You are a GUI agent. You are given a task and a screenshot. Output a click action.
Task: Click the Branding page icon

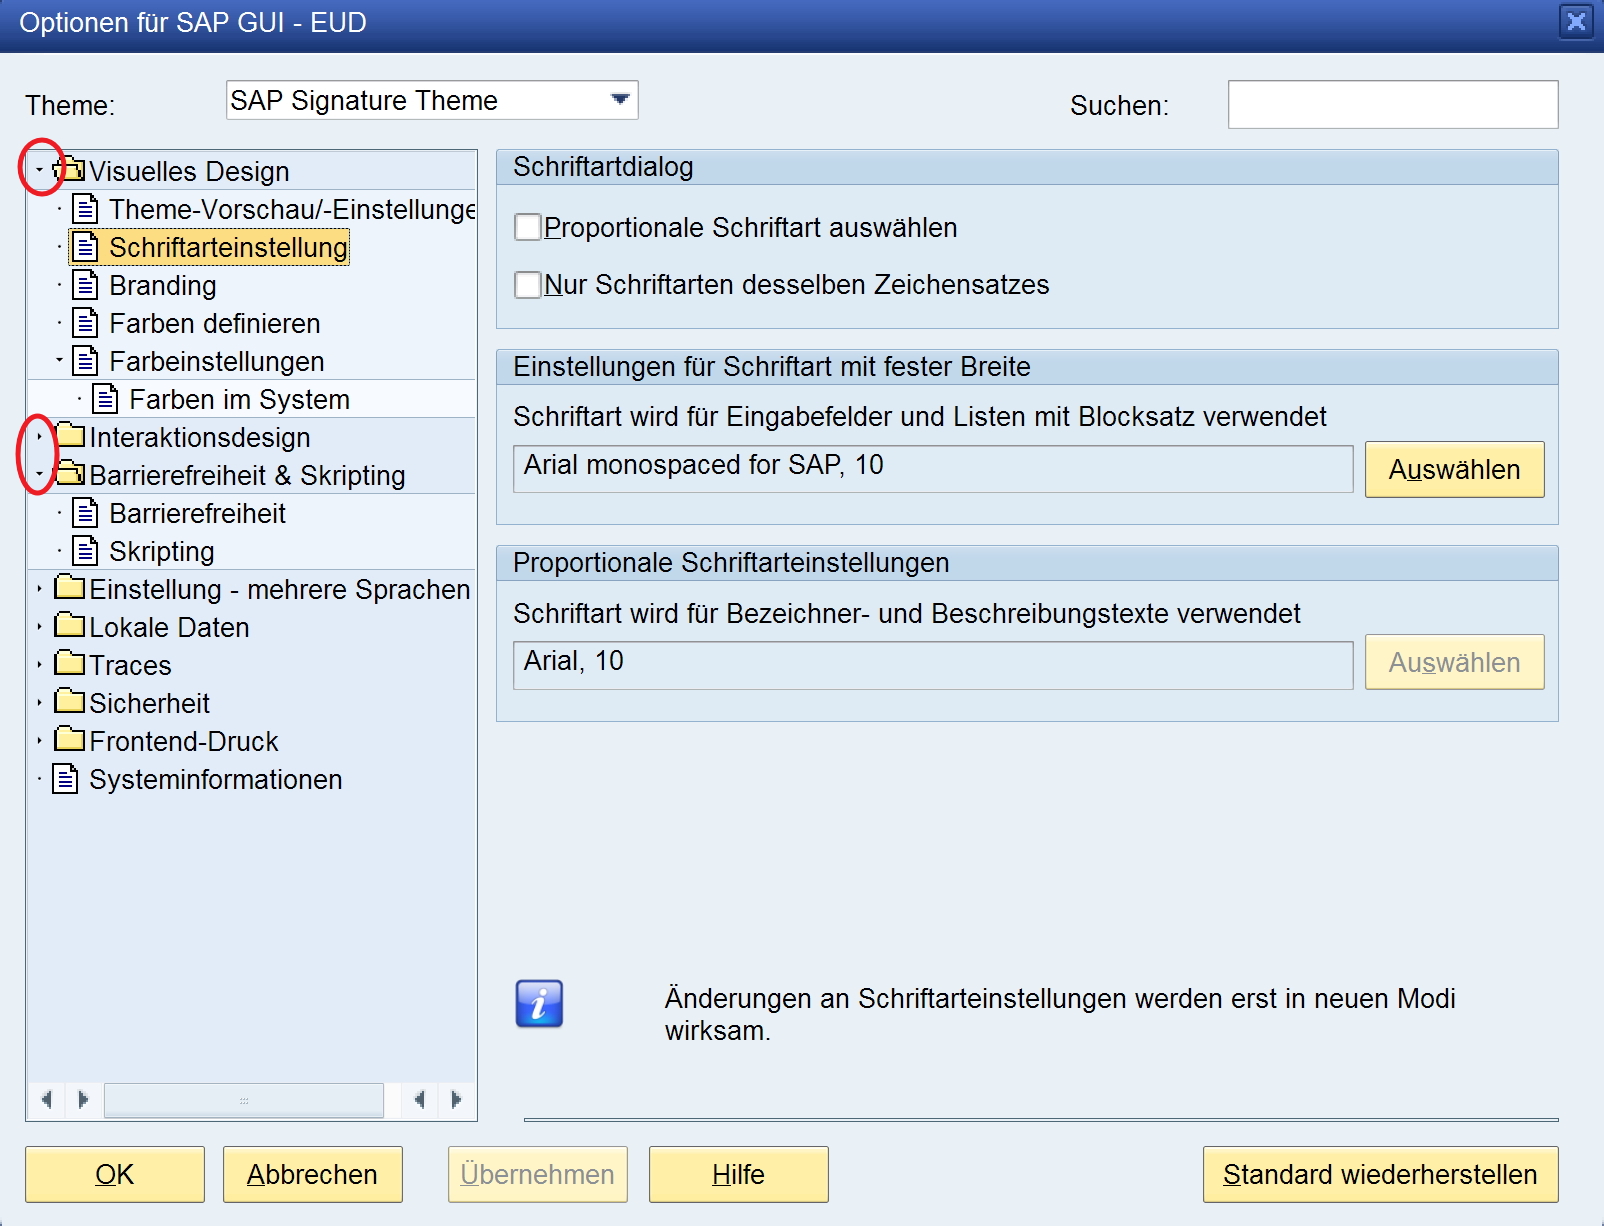83,285
